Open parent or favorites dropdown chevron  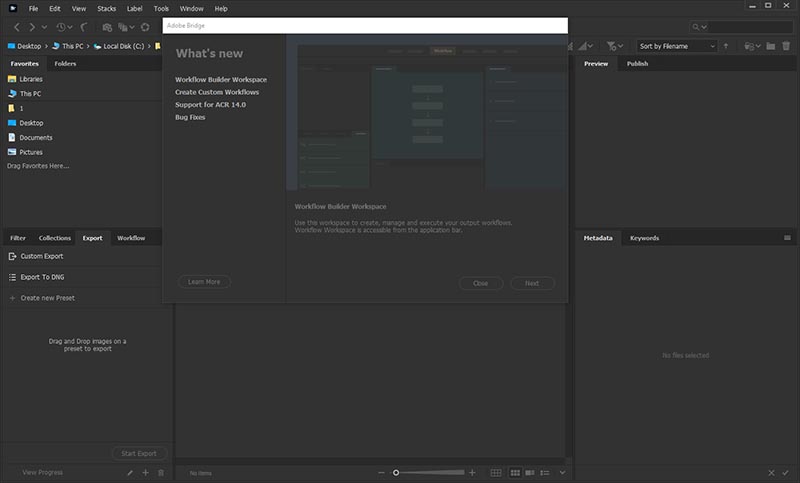44,27
